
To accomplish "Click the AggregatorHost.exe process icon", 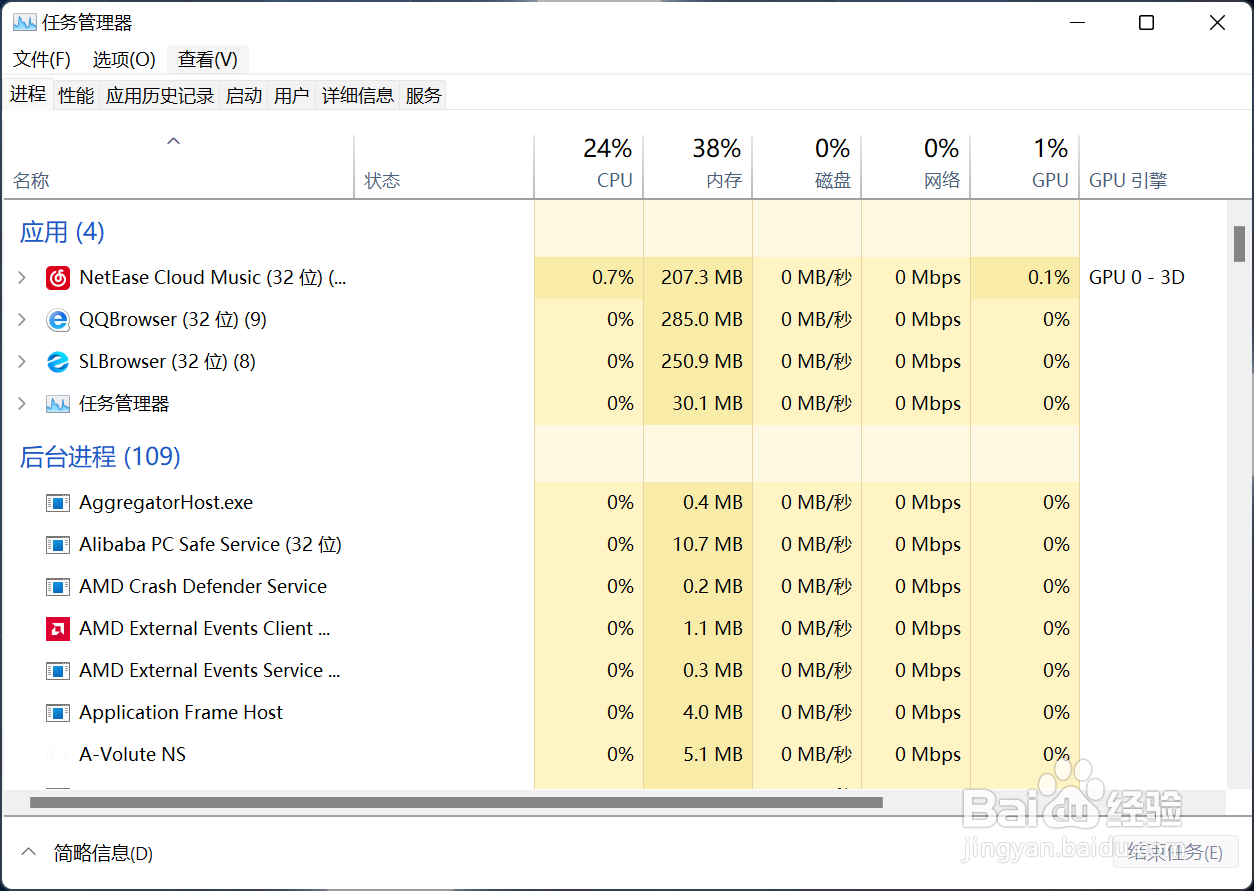I will (x=58, y=503).
